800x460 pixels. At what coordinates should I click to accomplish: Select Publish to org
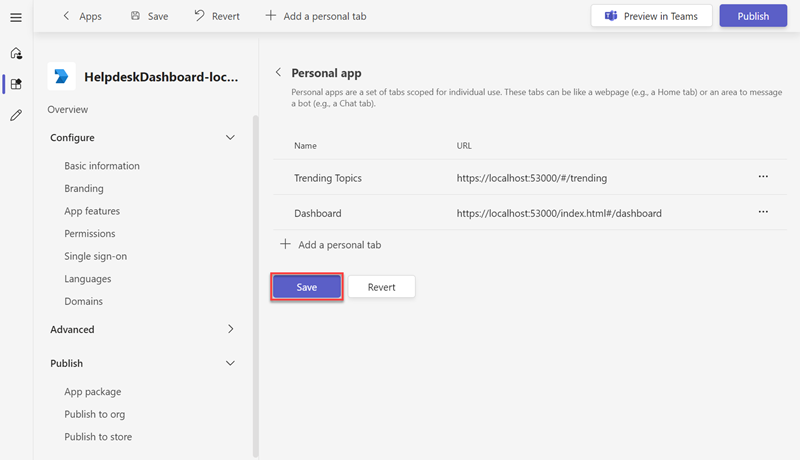click(94, 414)
